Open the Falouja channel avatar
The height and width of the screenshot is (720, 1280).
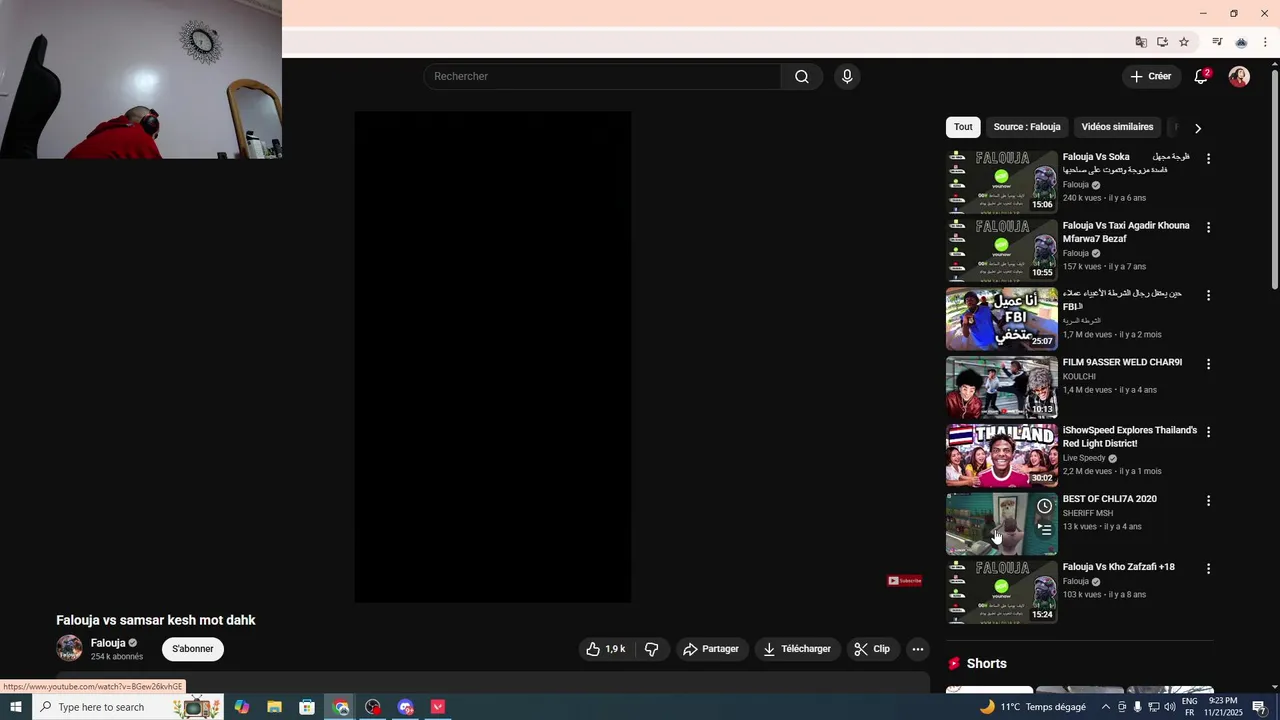(69, 648)
